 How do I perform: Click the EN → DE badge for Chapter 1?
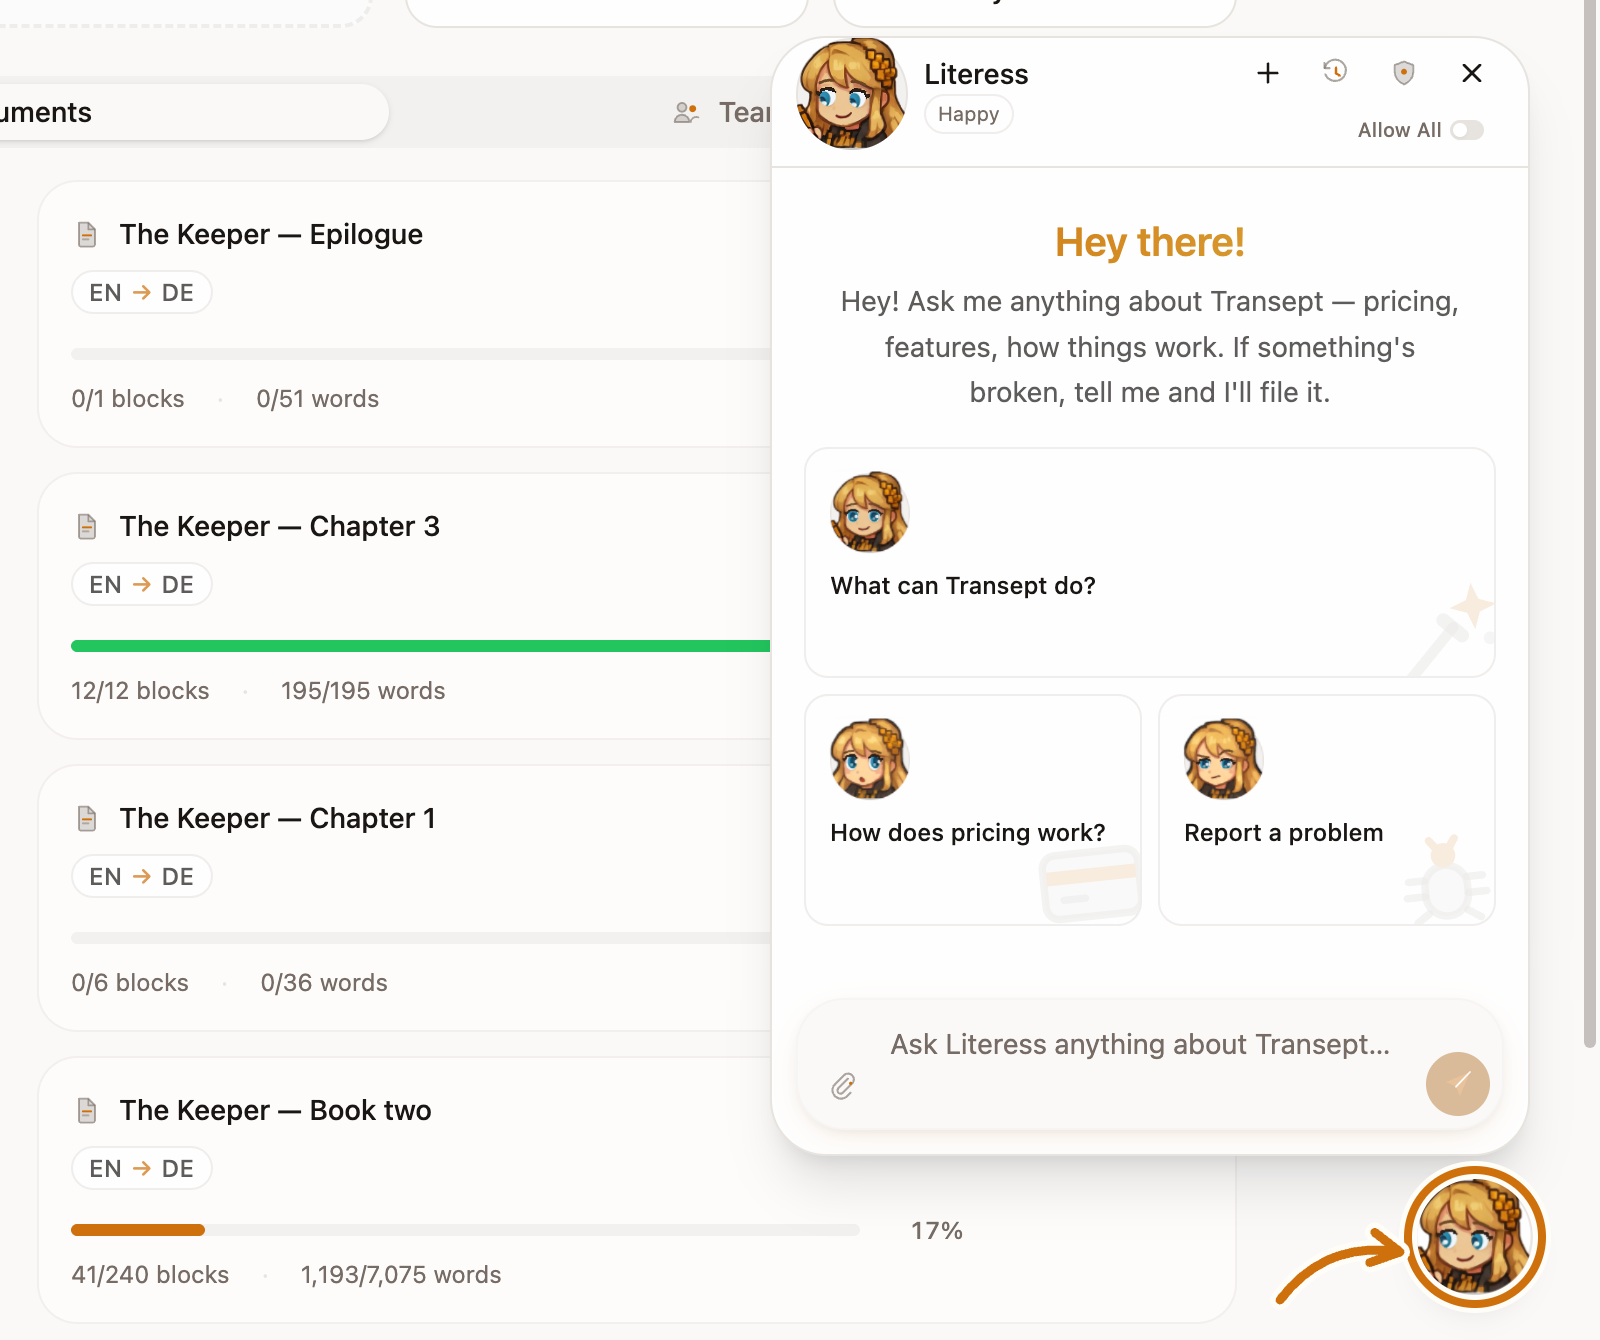(142, 877)
